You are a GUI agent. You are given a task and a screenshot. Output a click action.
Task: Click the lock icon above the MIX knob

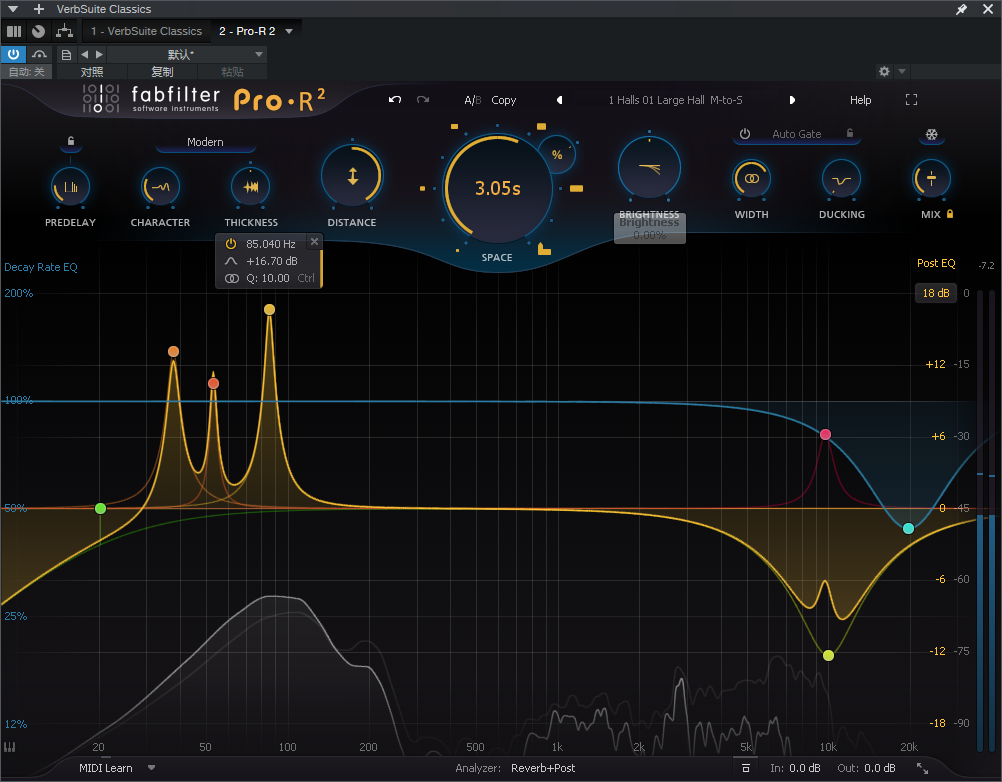point(948,213)
